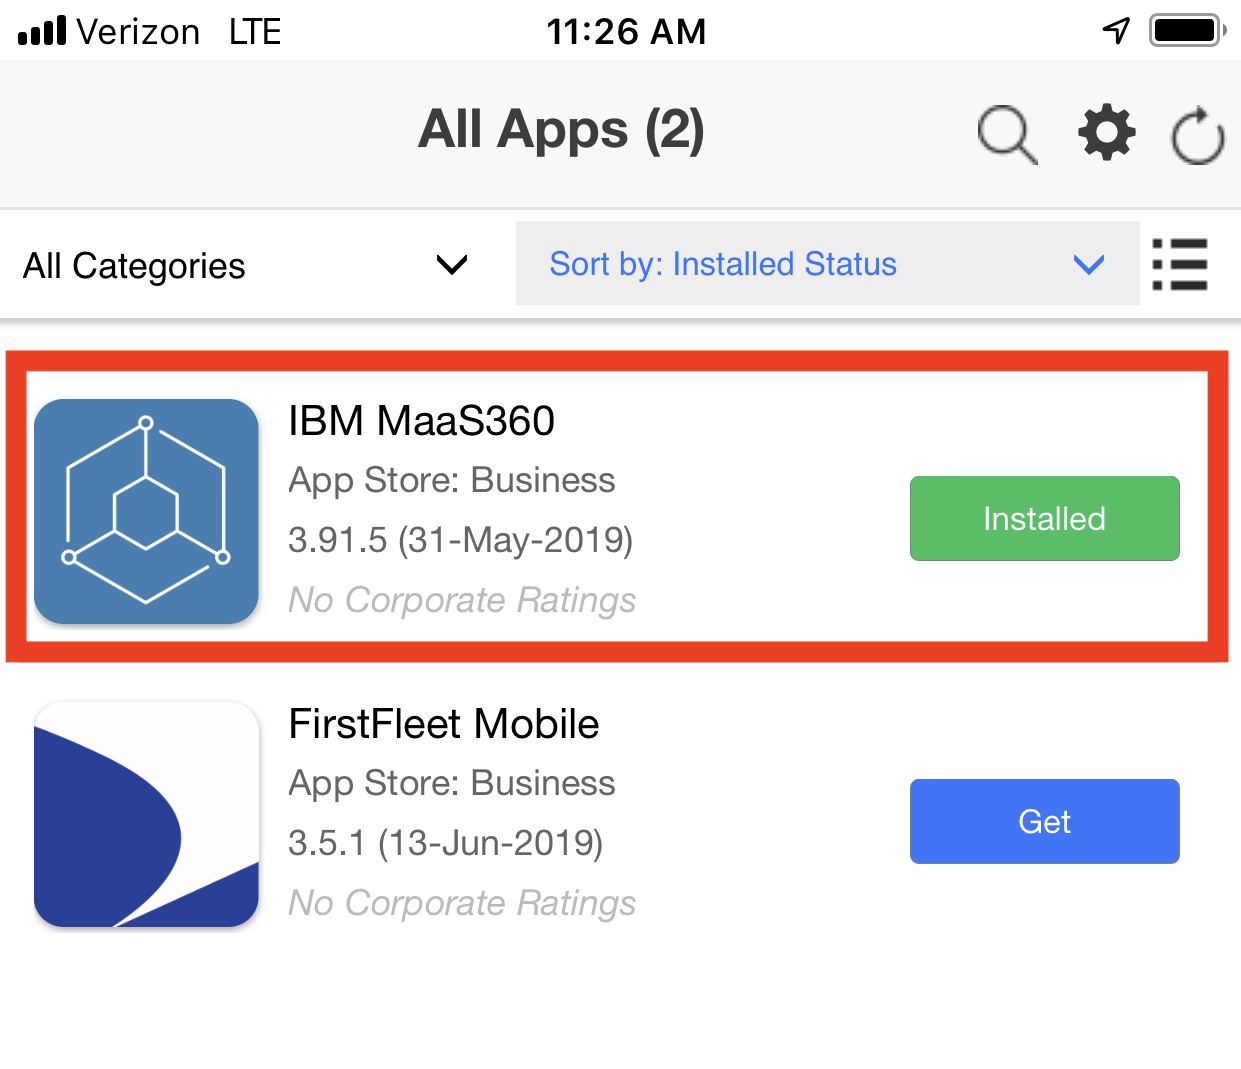Tap the cellular signal bars icon

[42, 32]
